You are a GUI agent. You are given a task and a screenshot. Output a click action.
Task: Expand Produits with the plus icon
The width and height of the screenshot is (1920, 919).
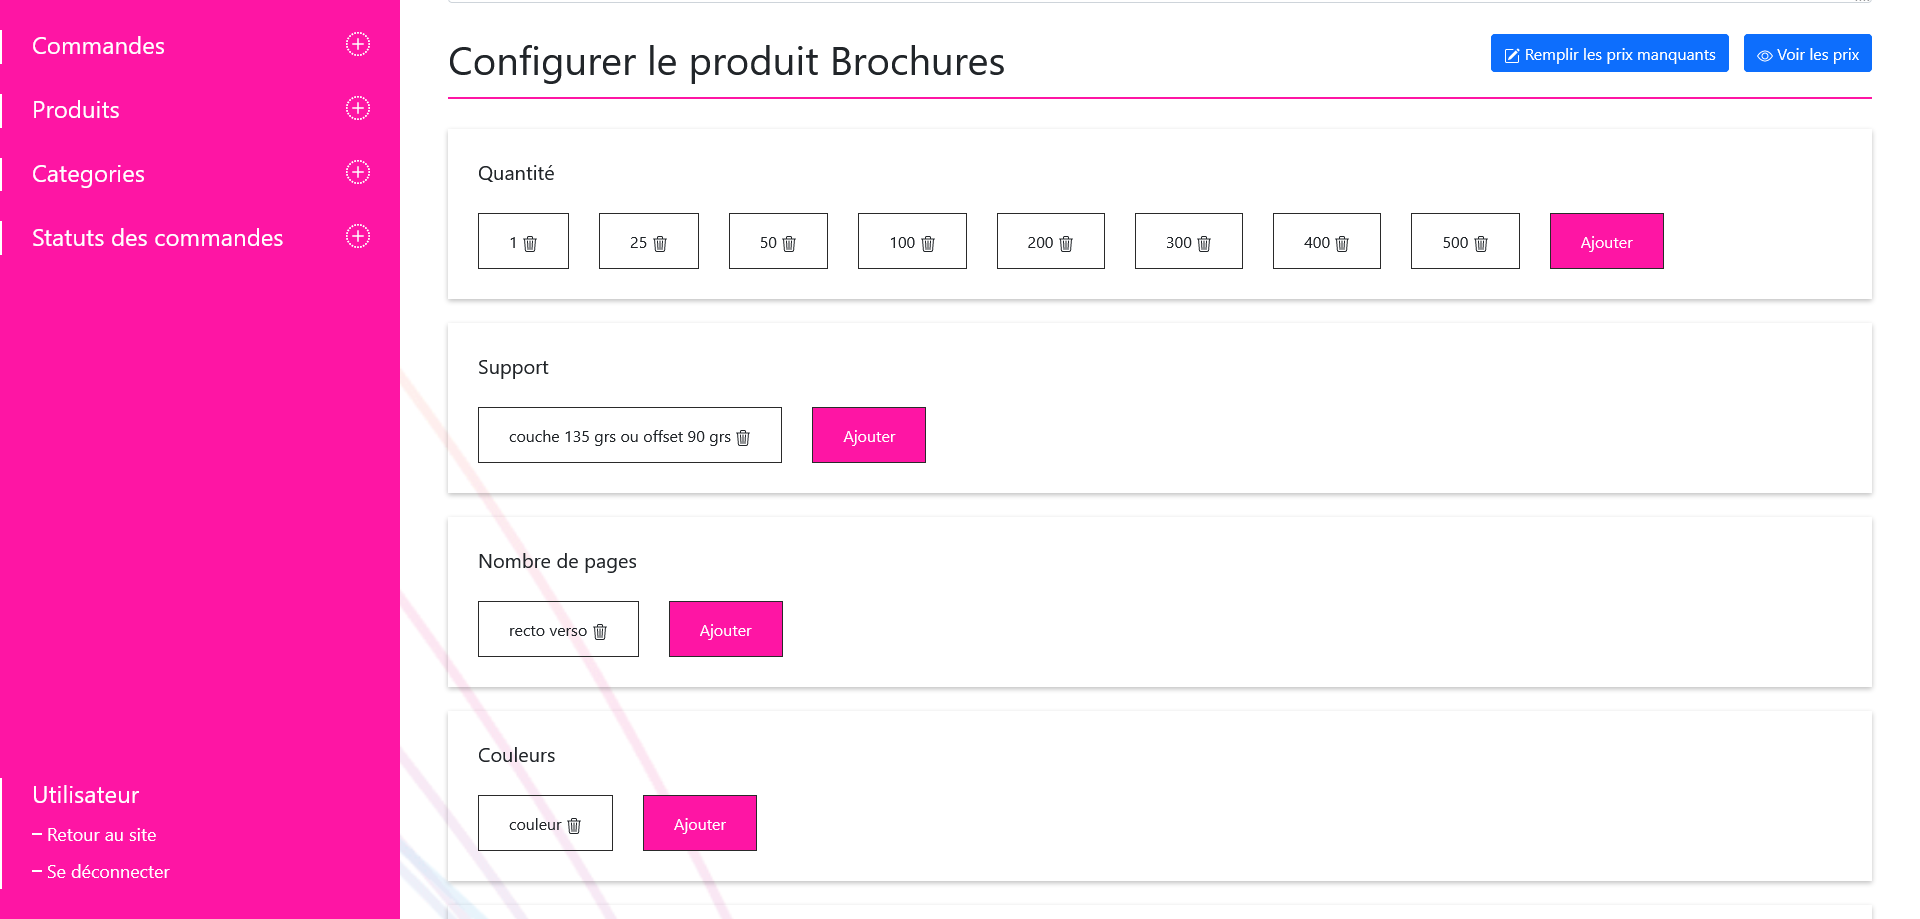point(357,108)
